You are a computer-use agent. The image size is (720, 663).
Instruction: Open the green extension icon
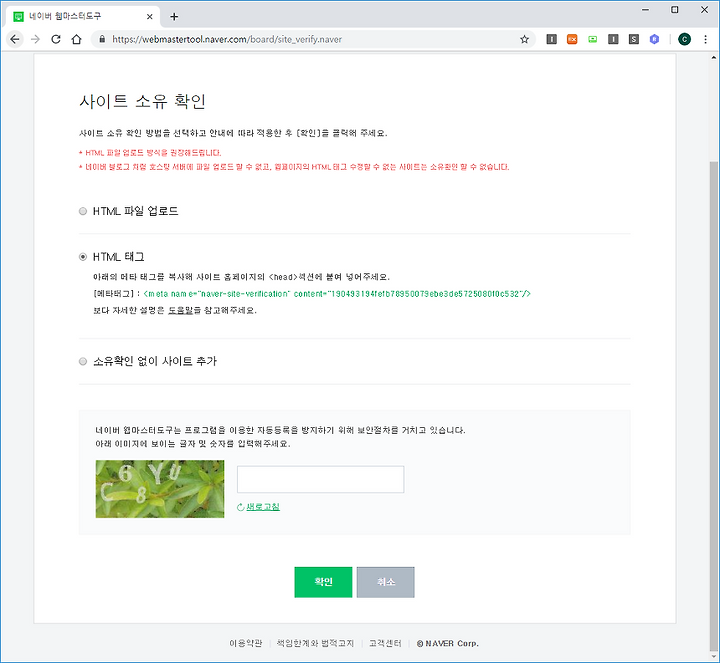pyautogui.click(x=593, y=39)
